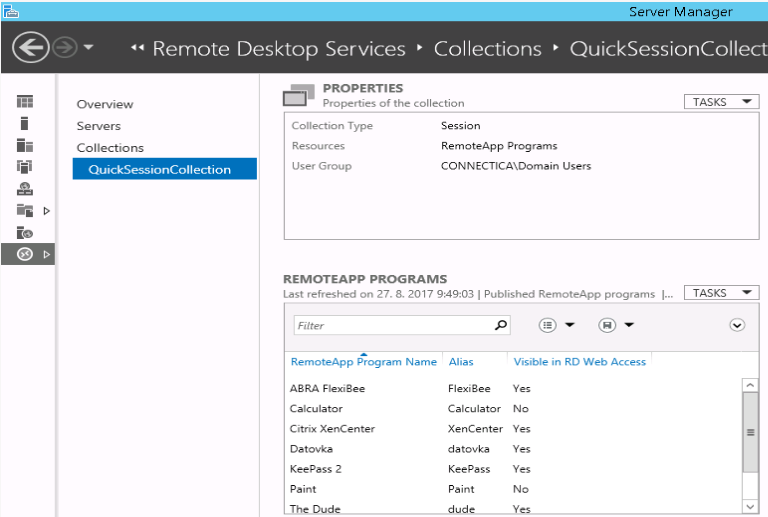The height and width of the screenshot is (517, 768).
Task: Expand the Remote Desktop Services sidebar arrow
Action: 47,255
